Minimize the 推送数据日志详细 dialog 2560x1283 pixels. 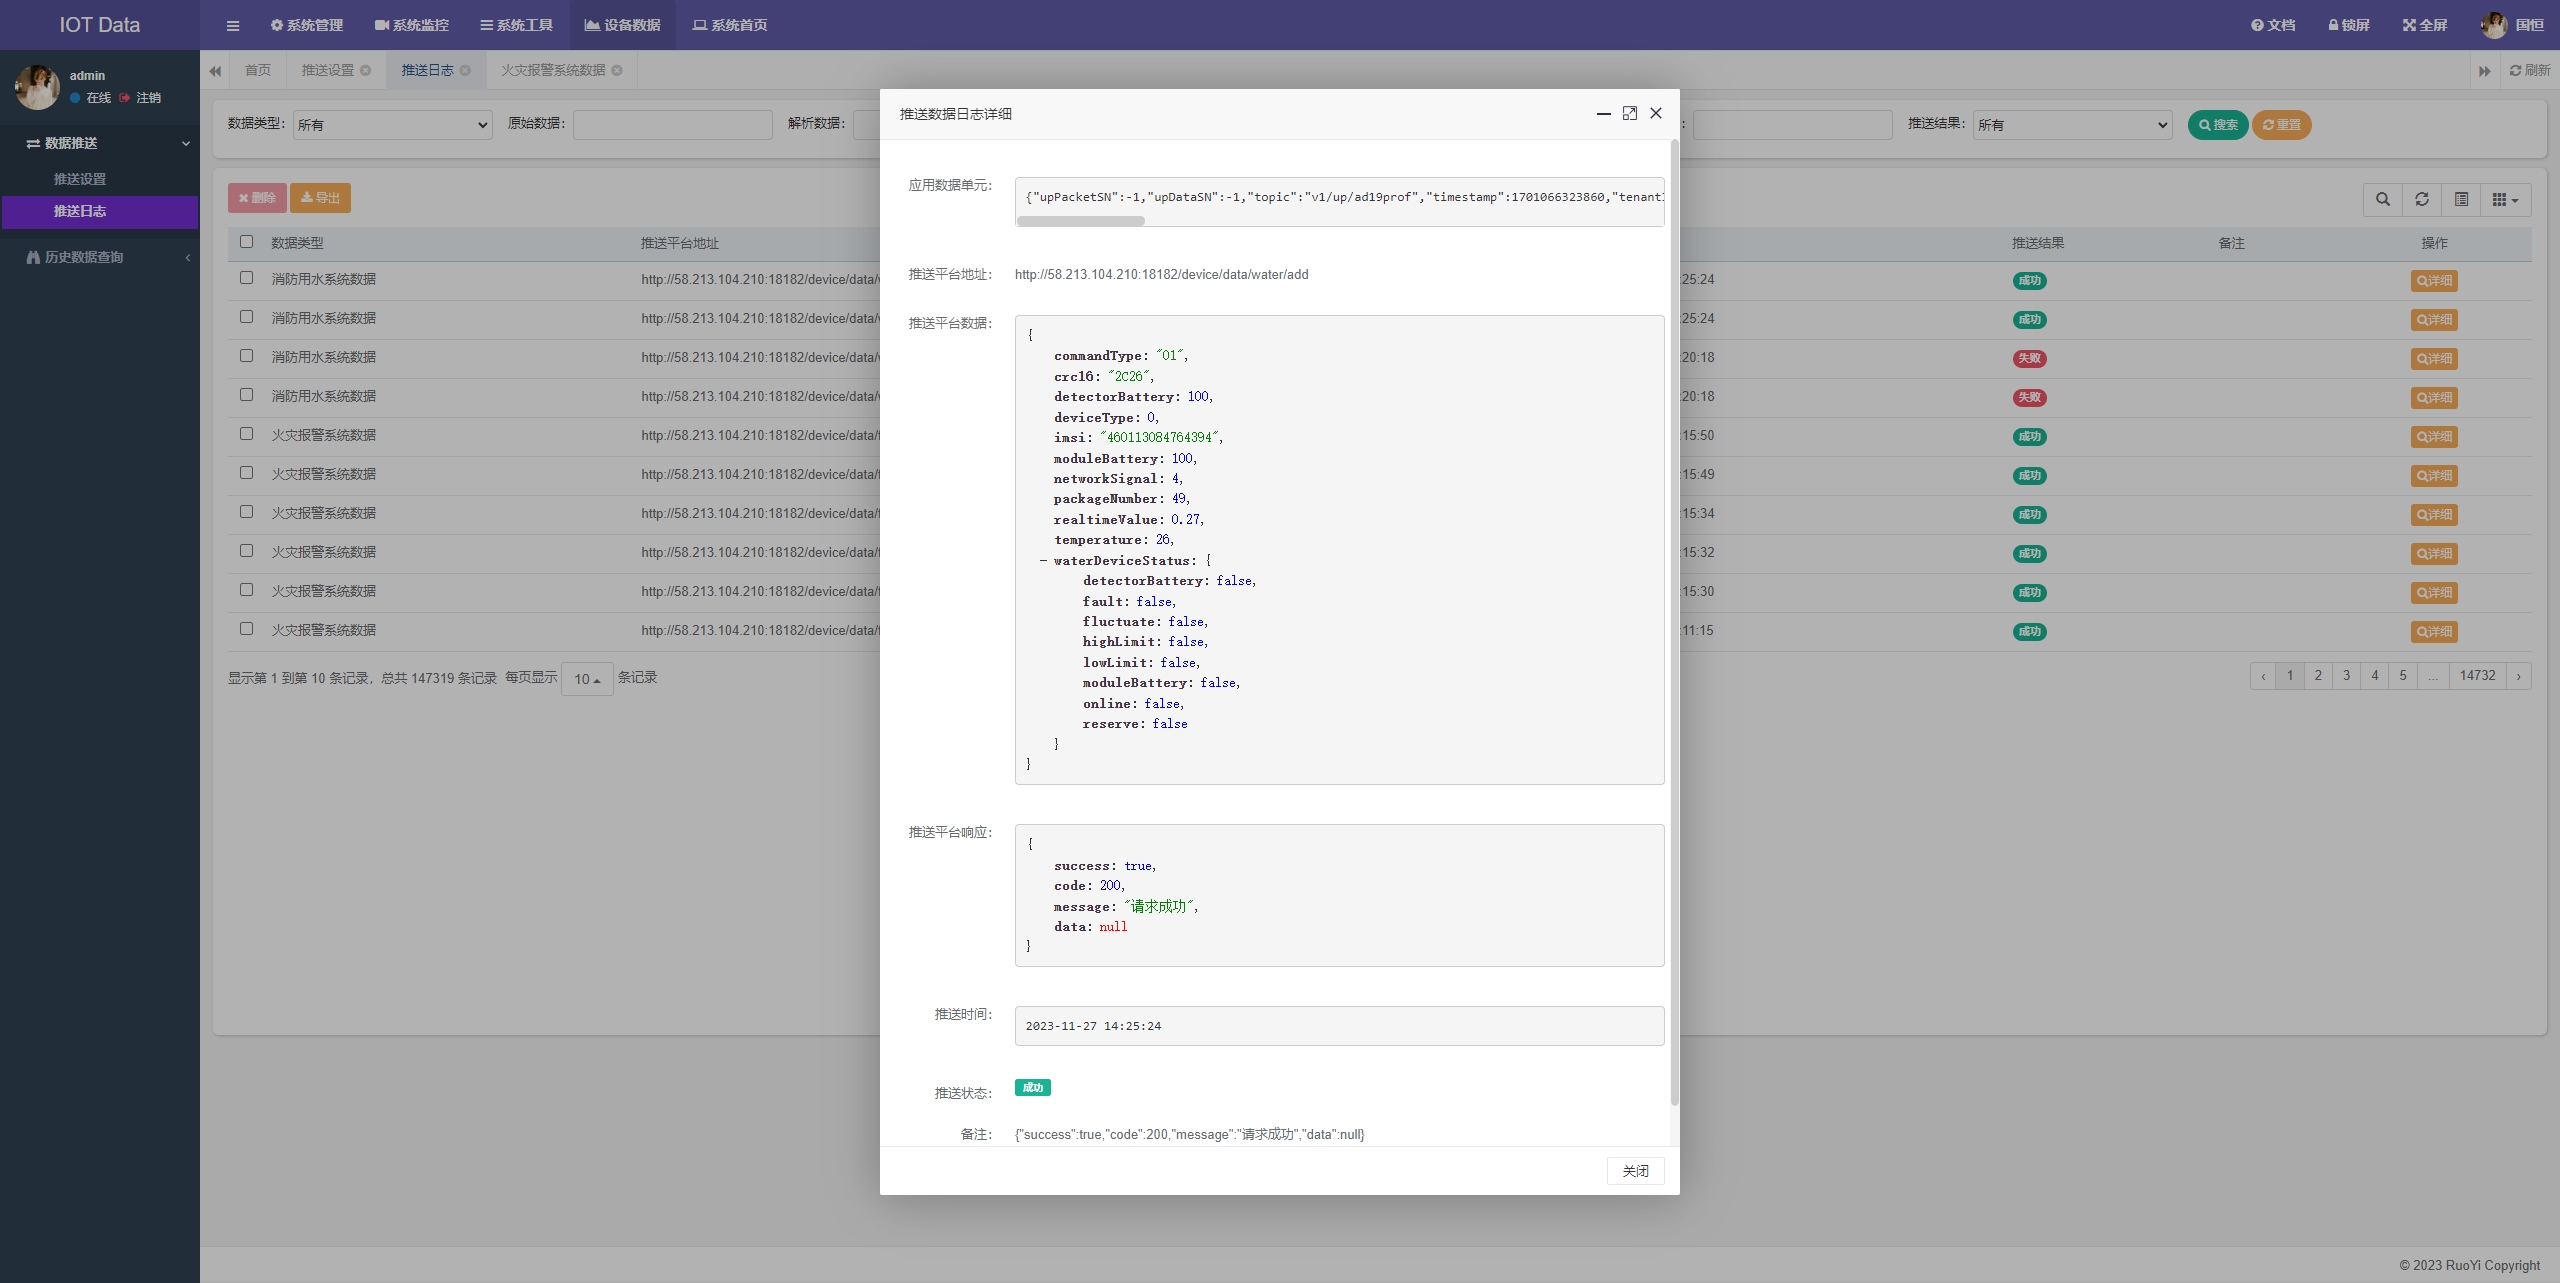tap(1604, 113)
